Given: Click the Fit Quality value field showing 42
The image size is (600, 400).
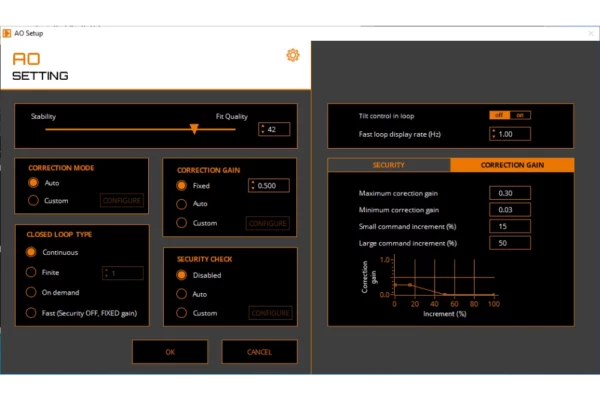Looking at the screenshot, I should pyautogui.click(x=274, y=129).
